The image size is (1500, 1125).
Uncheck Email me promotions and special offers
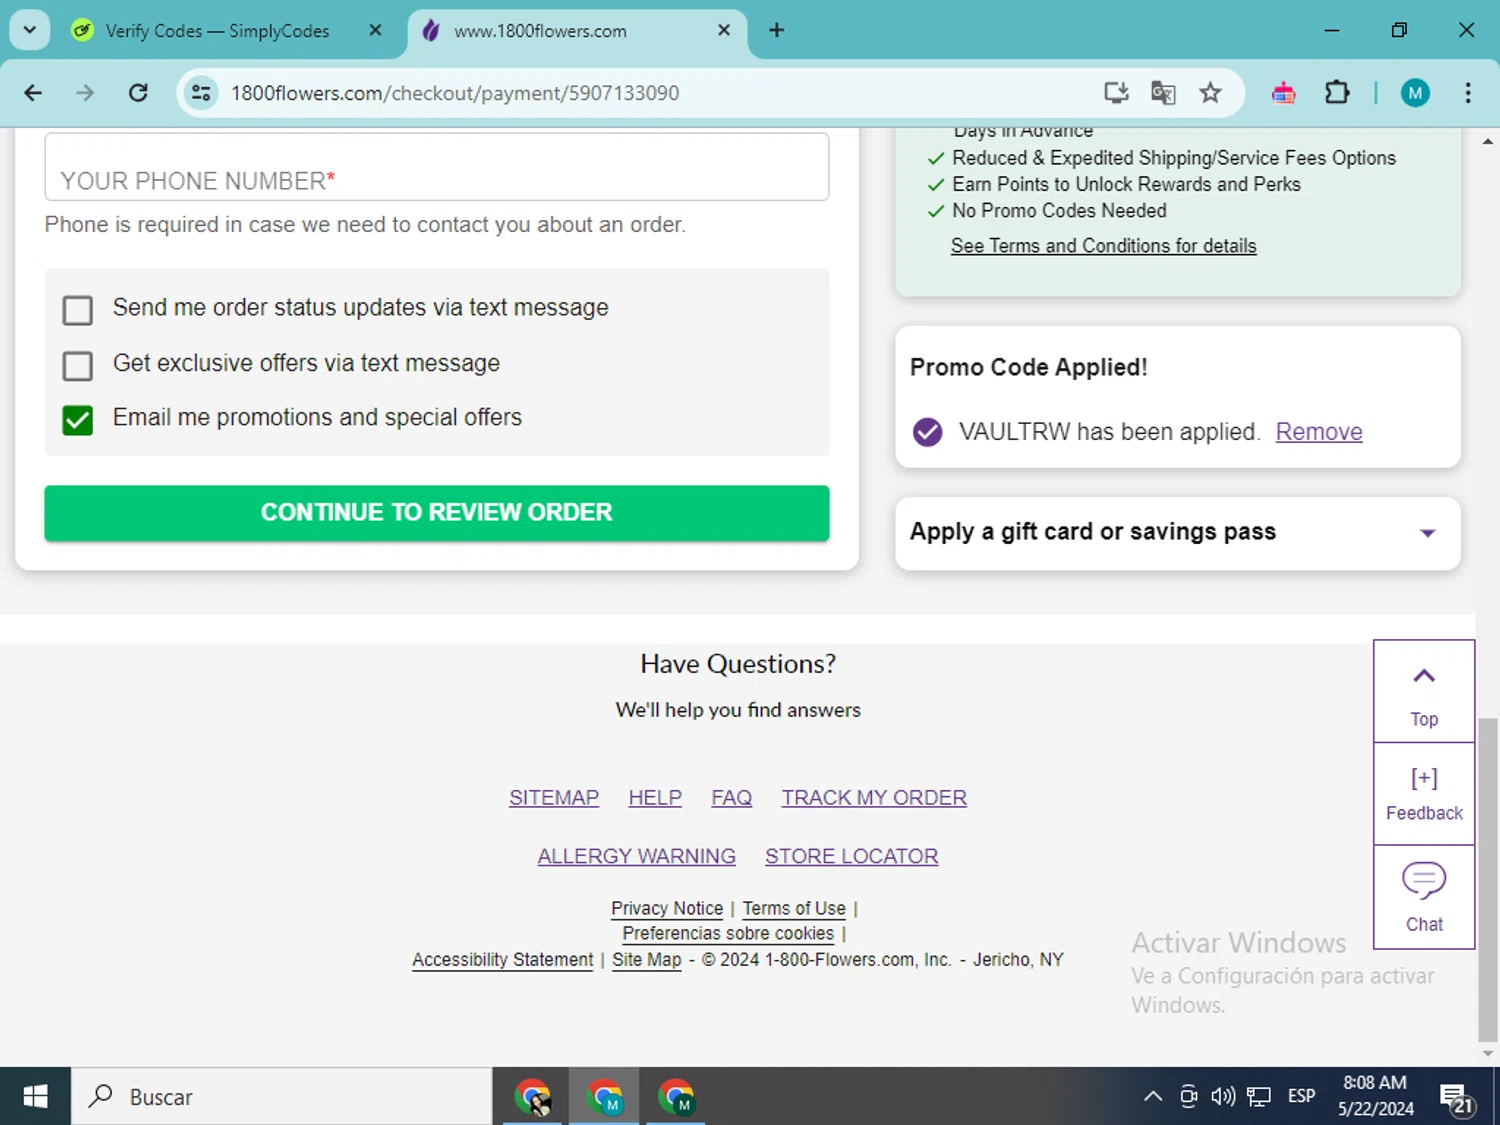(x=77, y=420)
